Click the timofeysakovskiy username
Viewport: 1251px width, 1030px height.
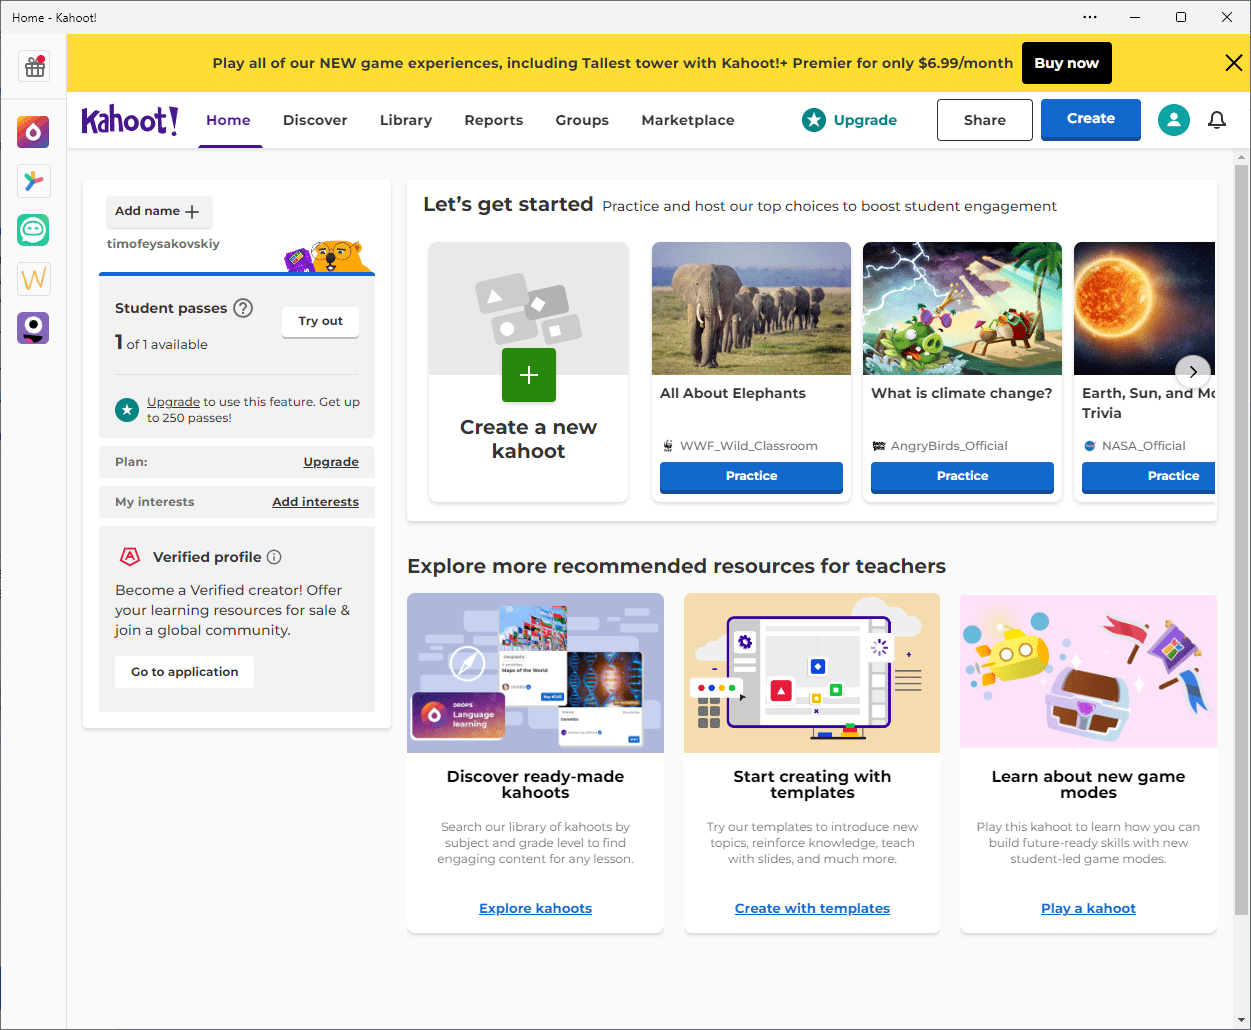pyautogui.click(x=163, y=244)
